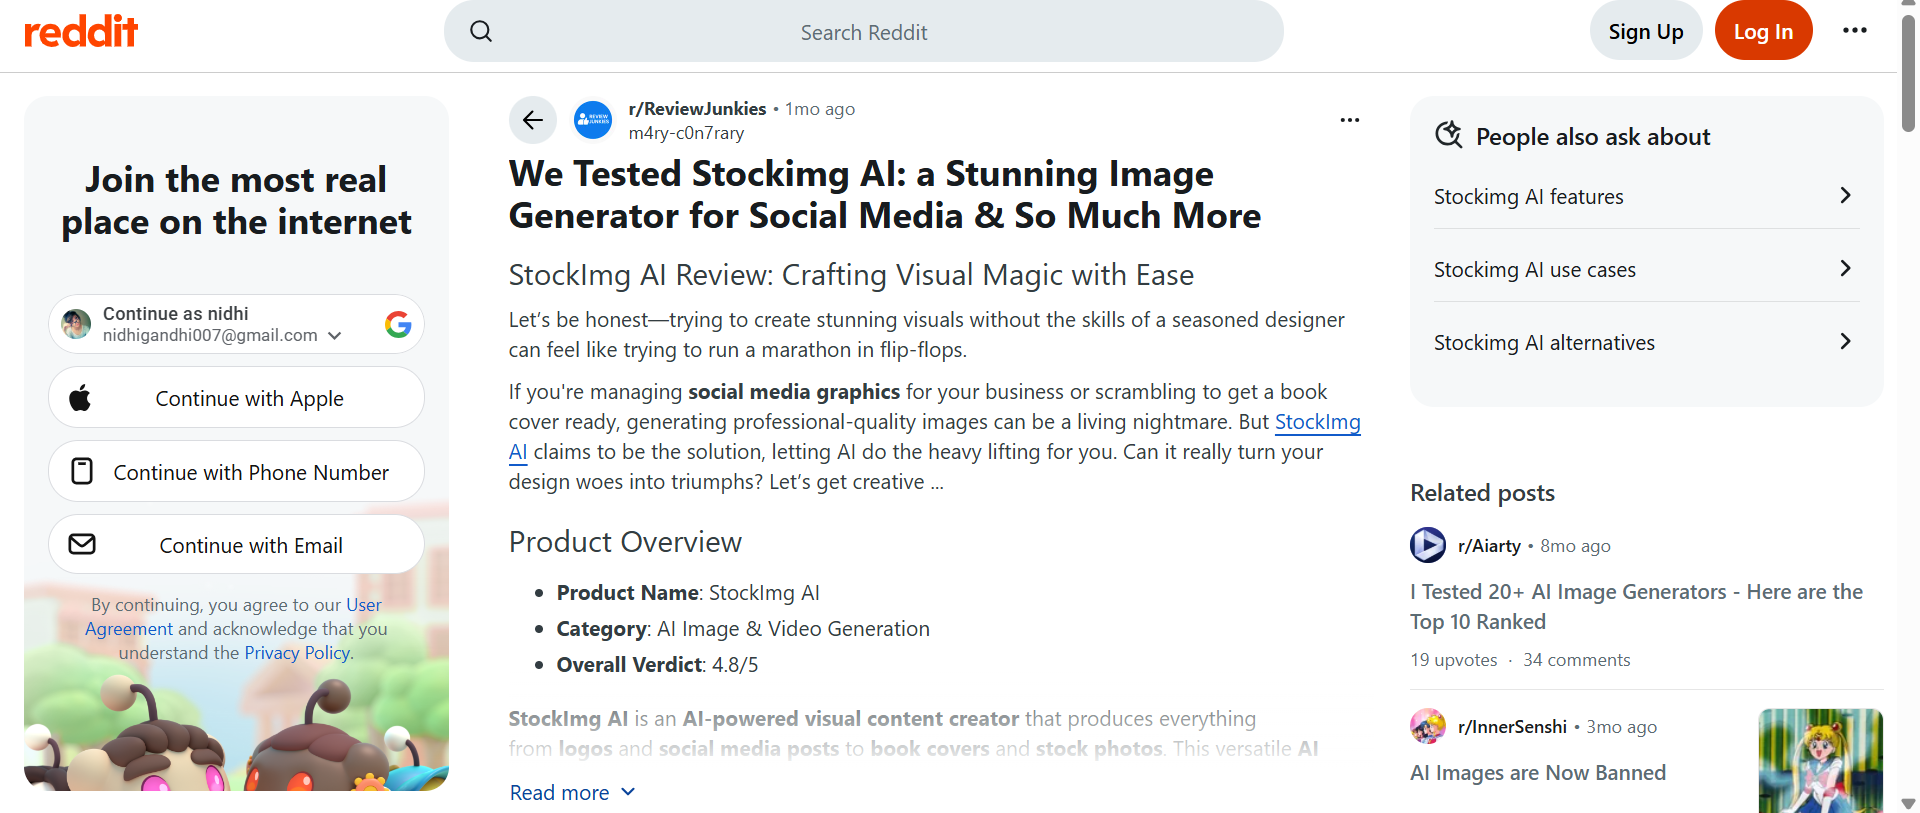Click the Google logo on Continue as nidhi
This screenshot has width=1920, height=813.
[x=398, y=324]
